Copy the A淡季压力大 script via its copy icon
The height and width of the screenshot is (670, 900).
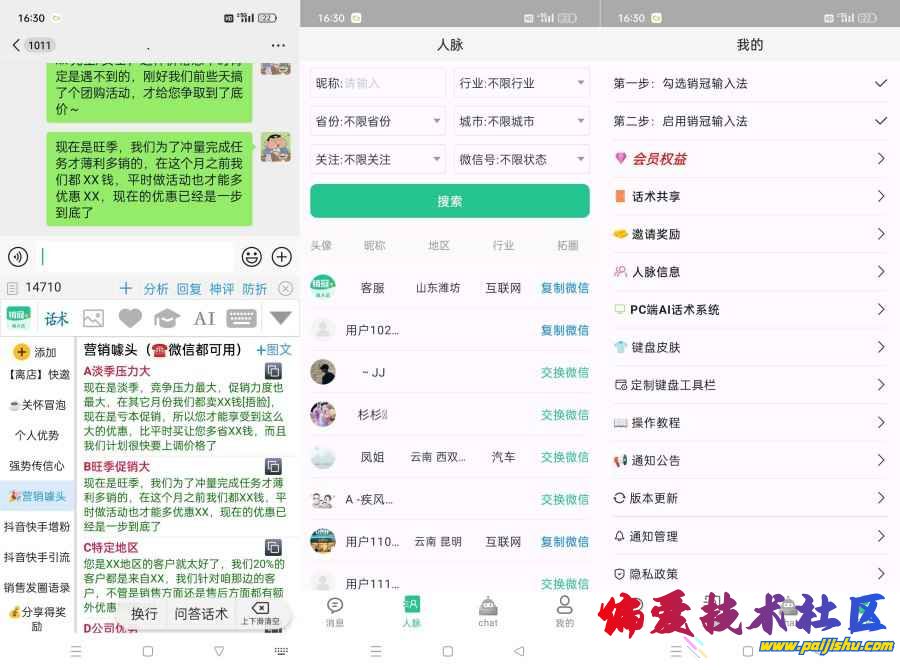[x=273, y=372]
